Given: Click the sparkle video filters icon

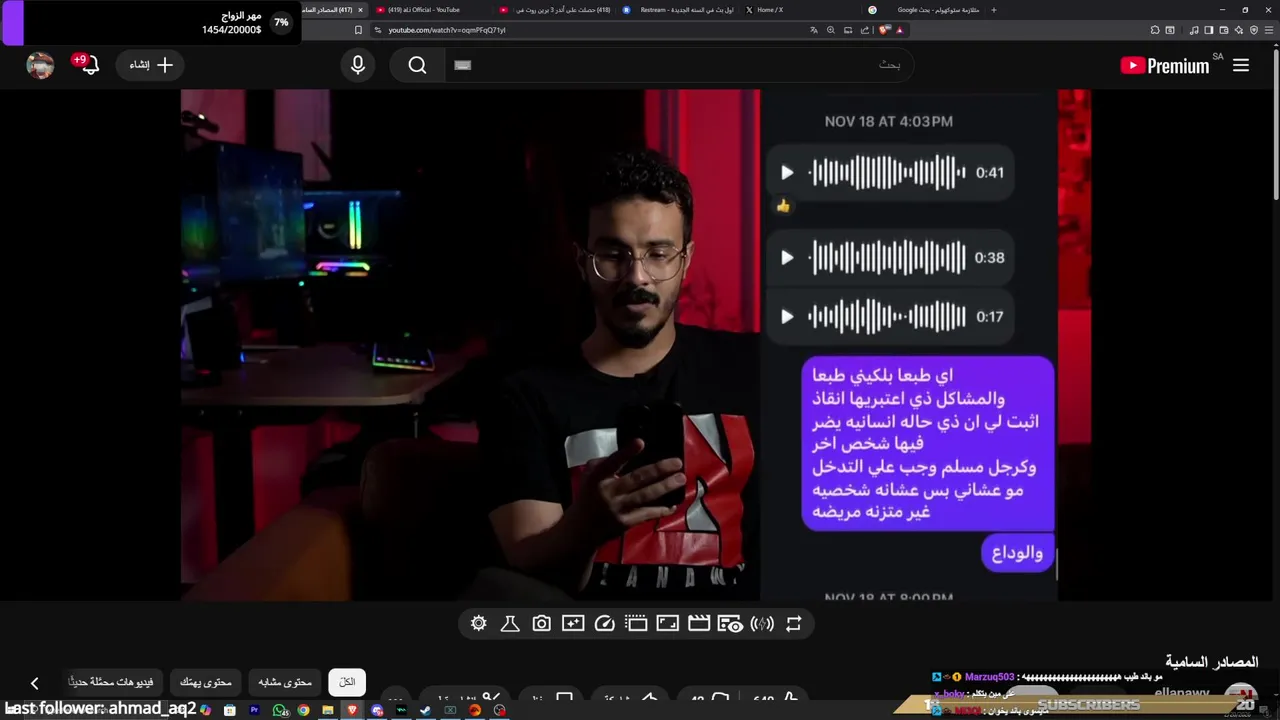Looking at the screenshot, I should [x=573, y=624].
